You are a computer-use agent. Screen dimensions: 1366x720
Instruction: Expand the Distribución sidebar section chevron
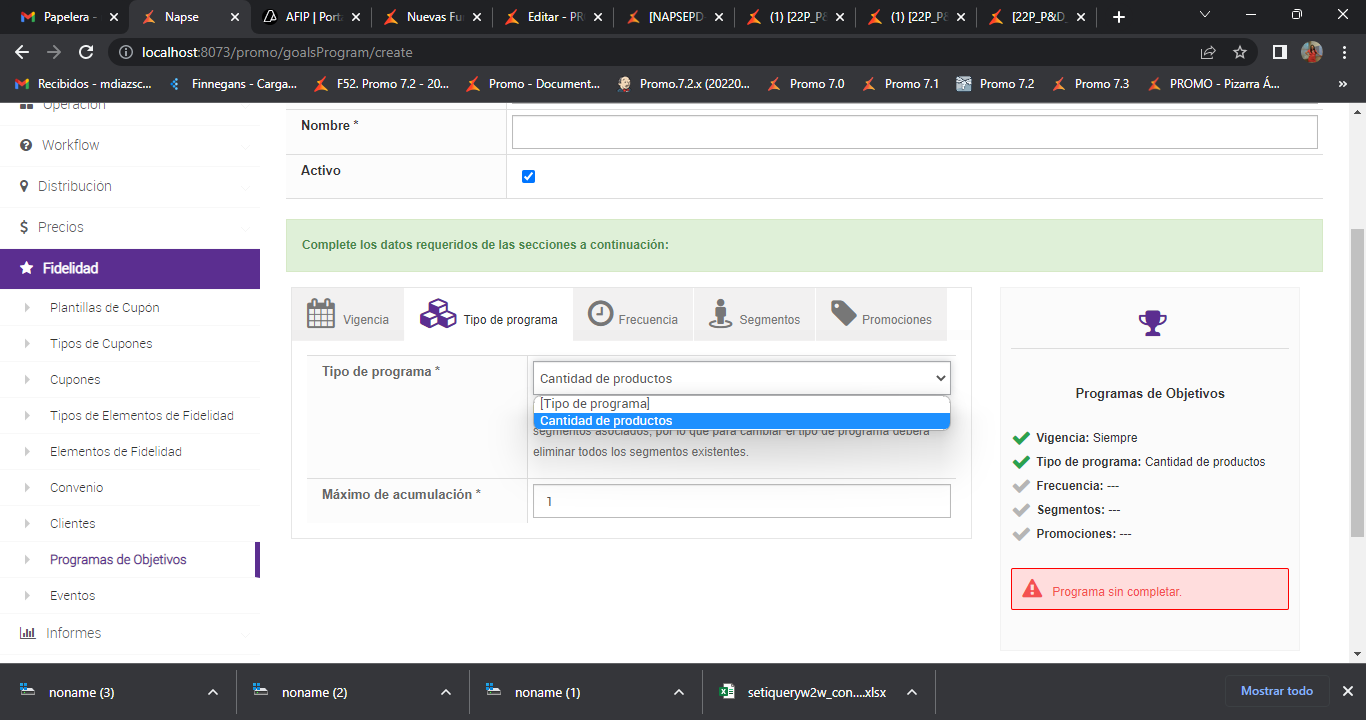click(x=245, y=187)
